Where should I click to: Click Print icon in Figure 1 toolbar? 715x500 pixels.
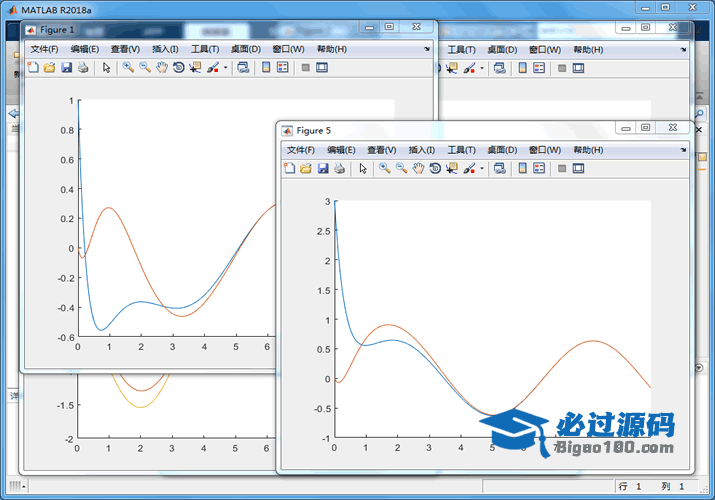(x=83, y=67)
